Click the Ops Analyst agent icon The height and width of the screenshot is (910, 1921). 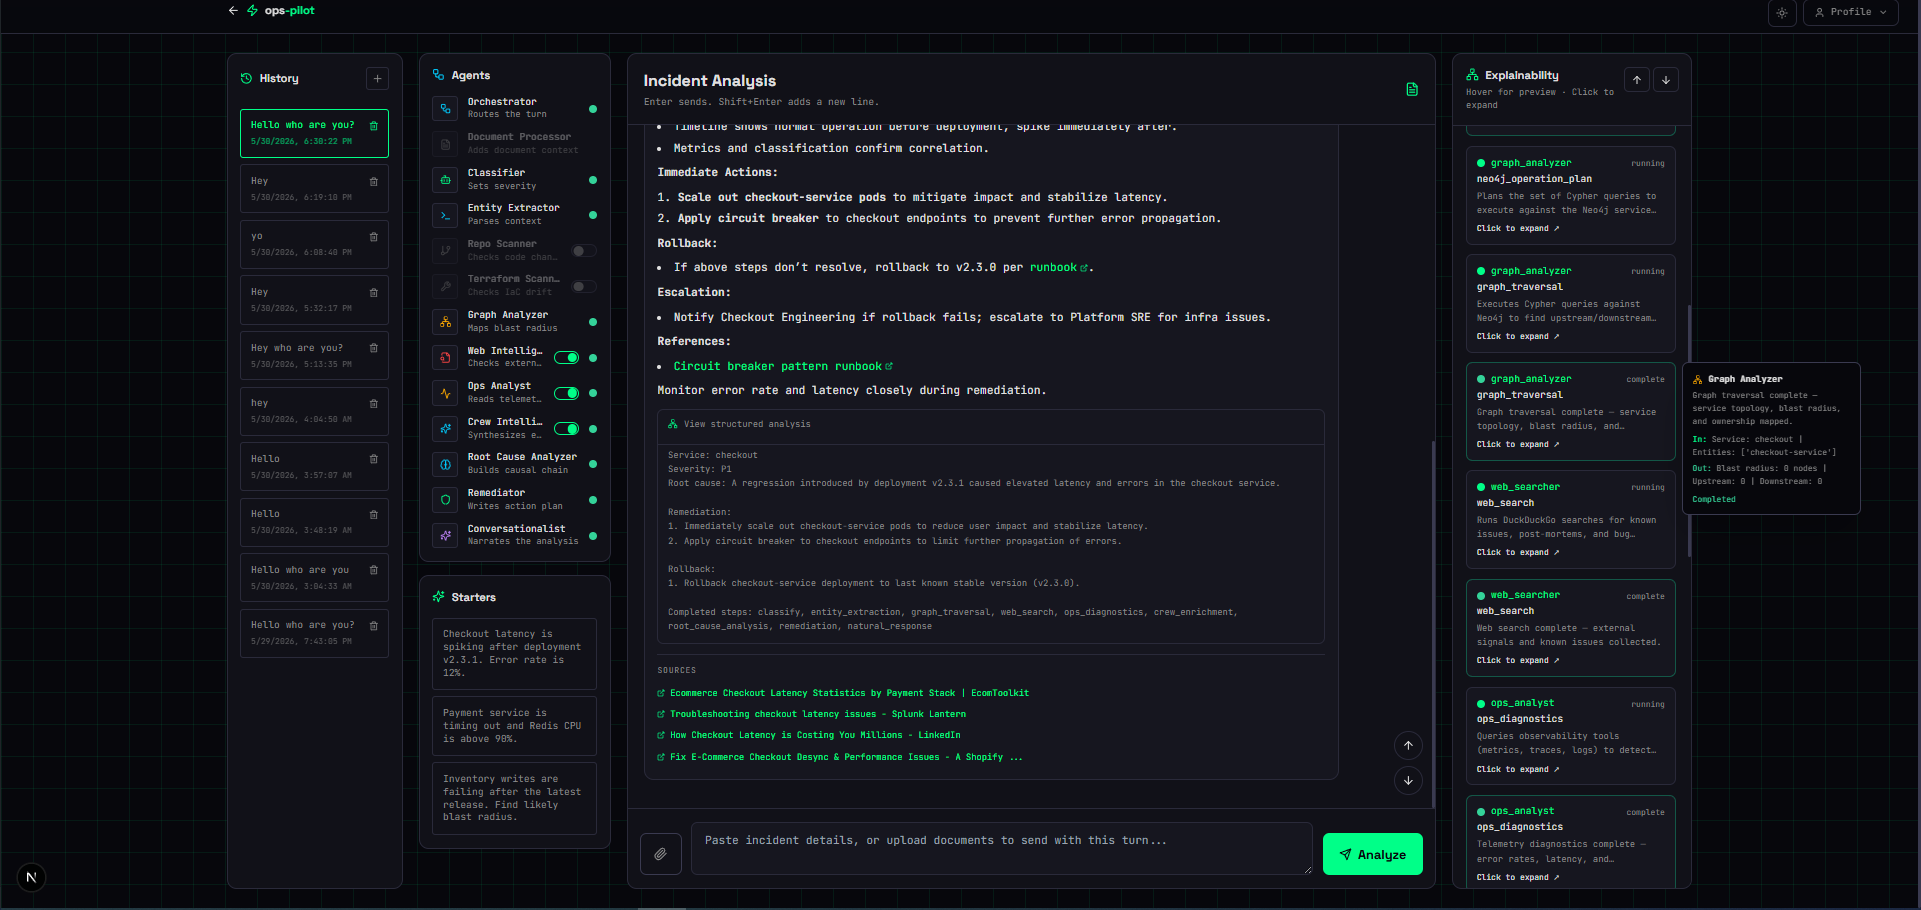click(x=445, y=393)
